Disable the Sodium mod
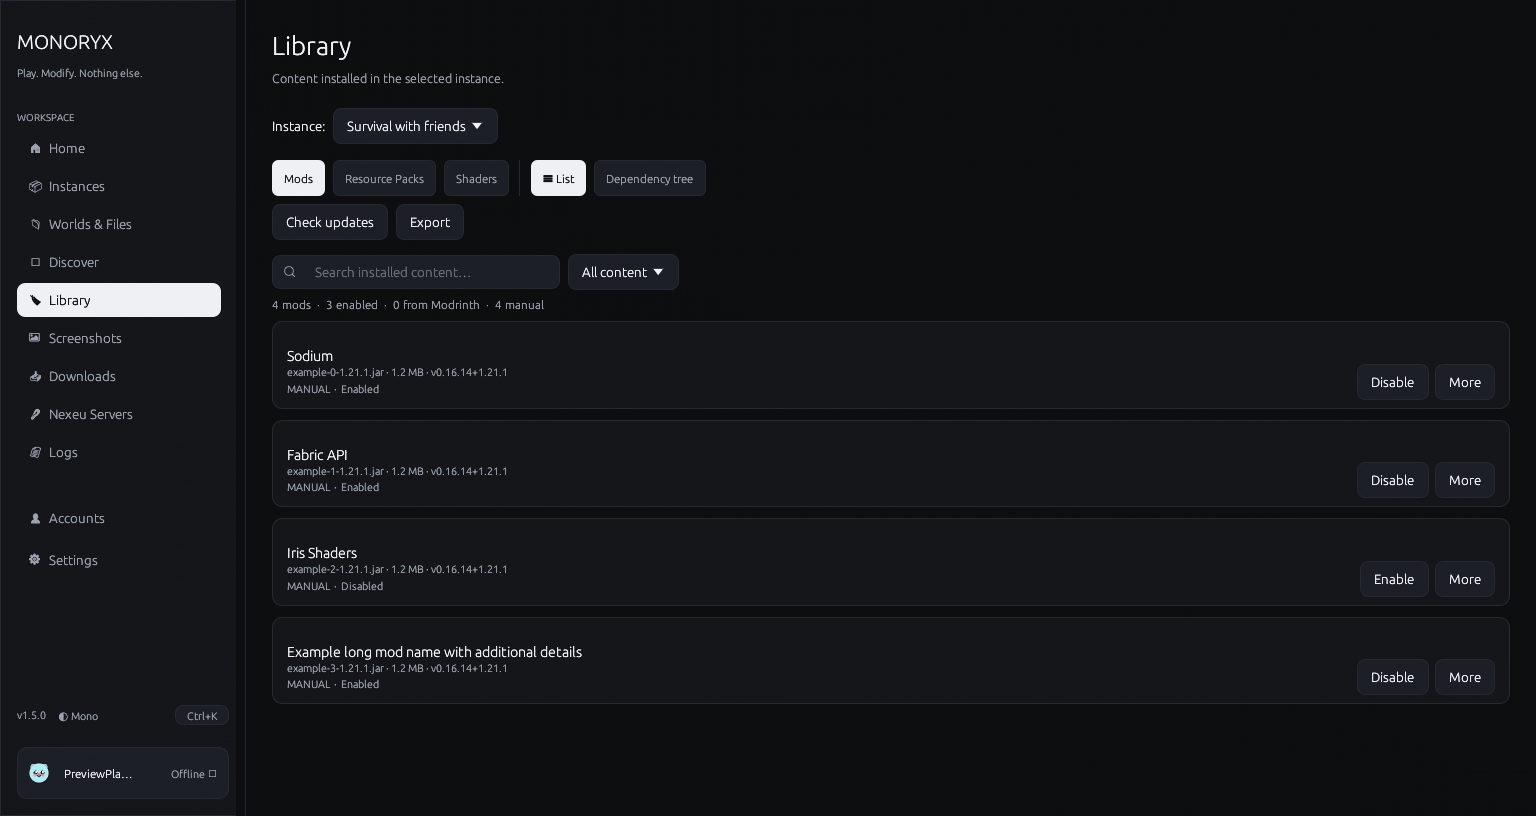 coord(1392,382)
